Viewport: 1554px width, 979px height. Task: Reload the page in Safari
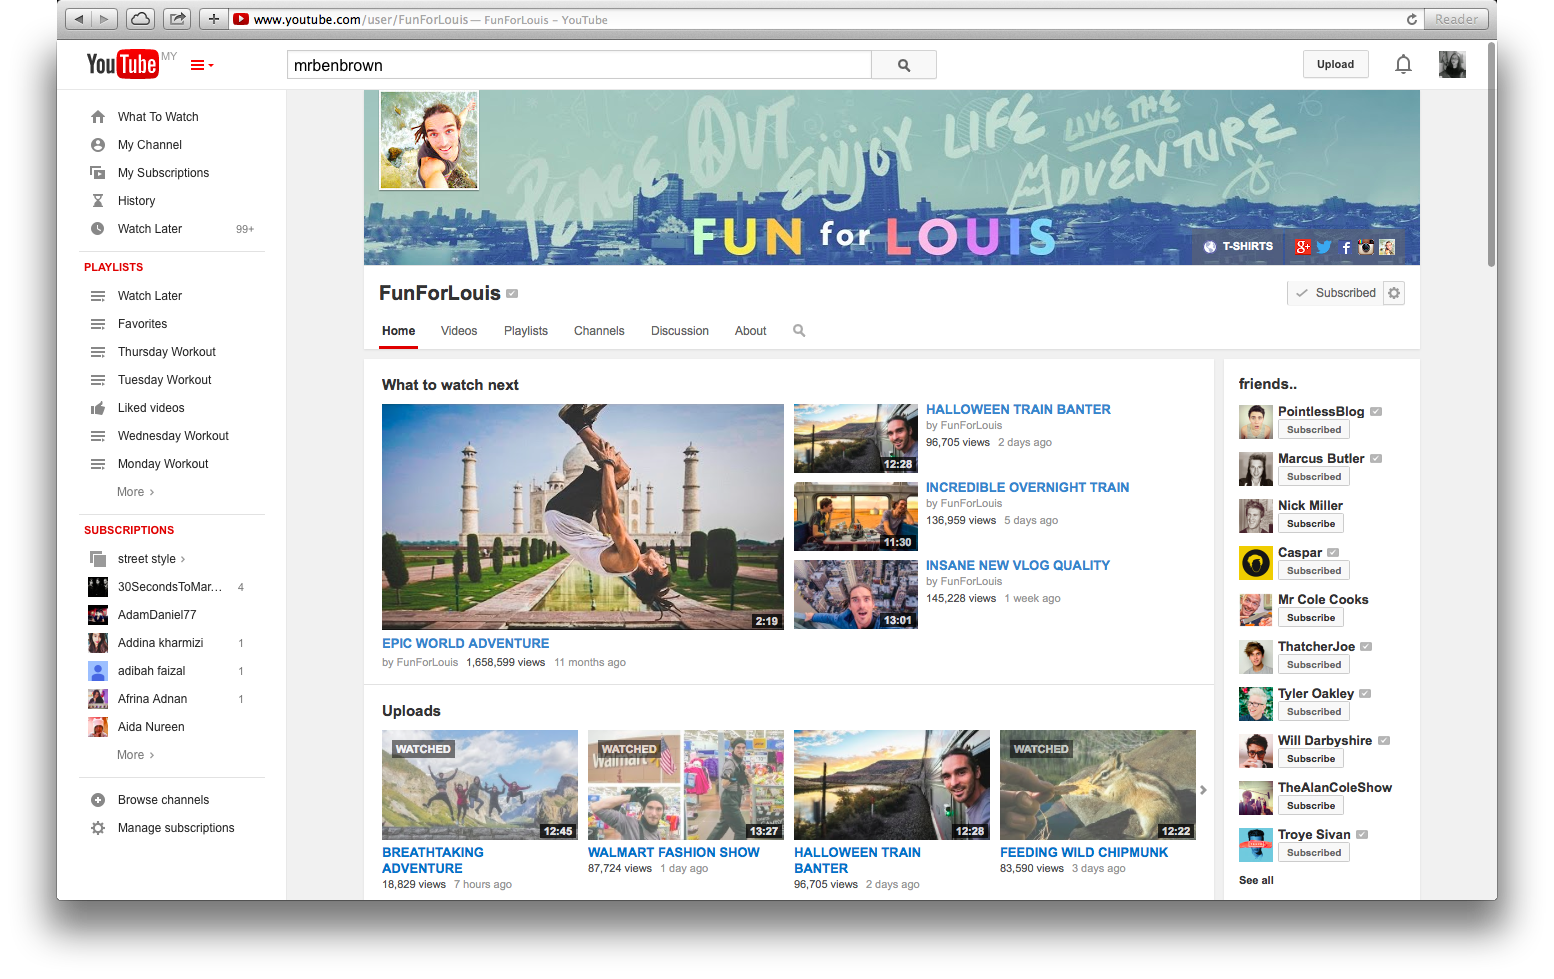point(1412,19)
